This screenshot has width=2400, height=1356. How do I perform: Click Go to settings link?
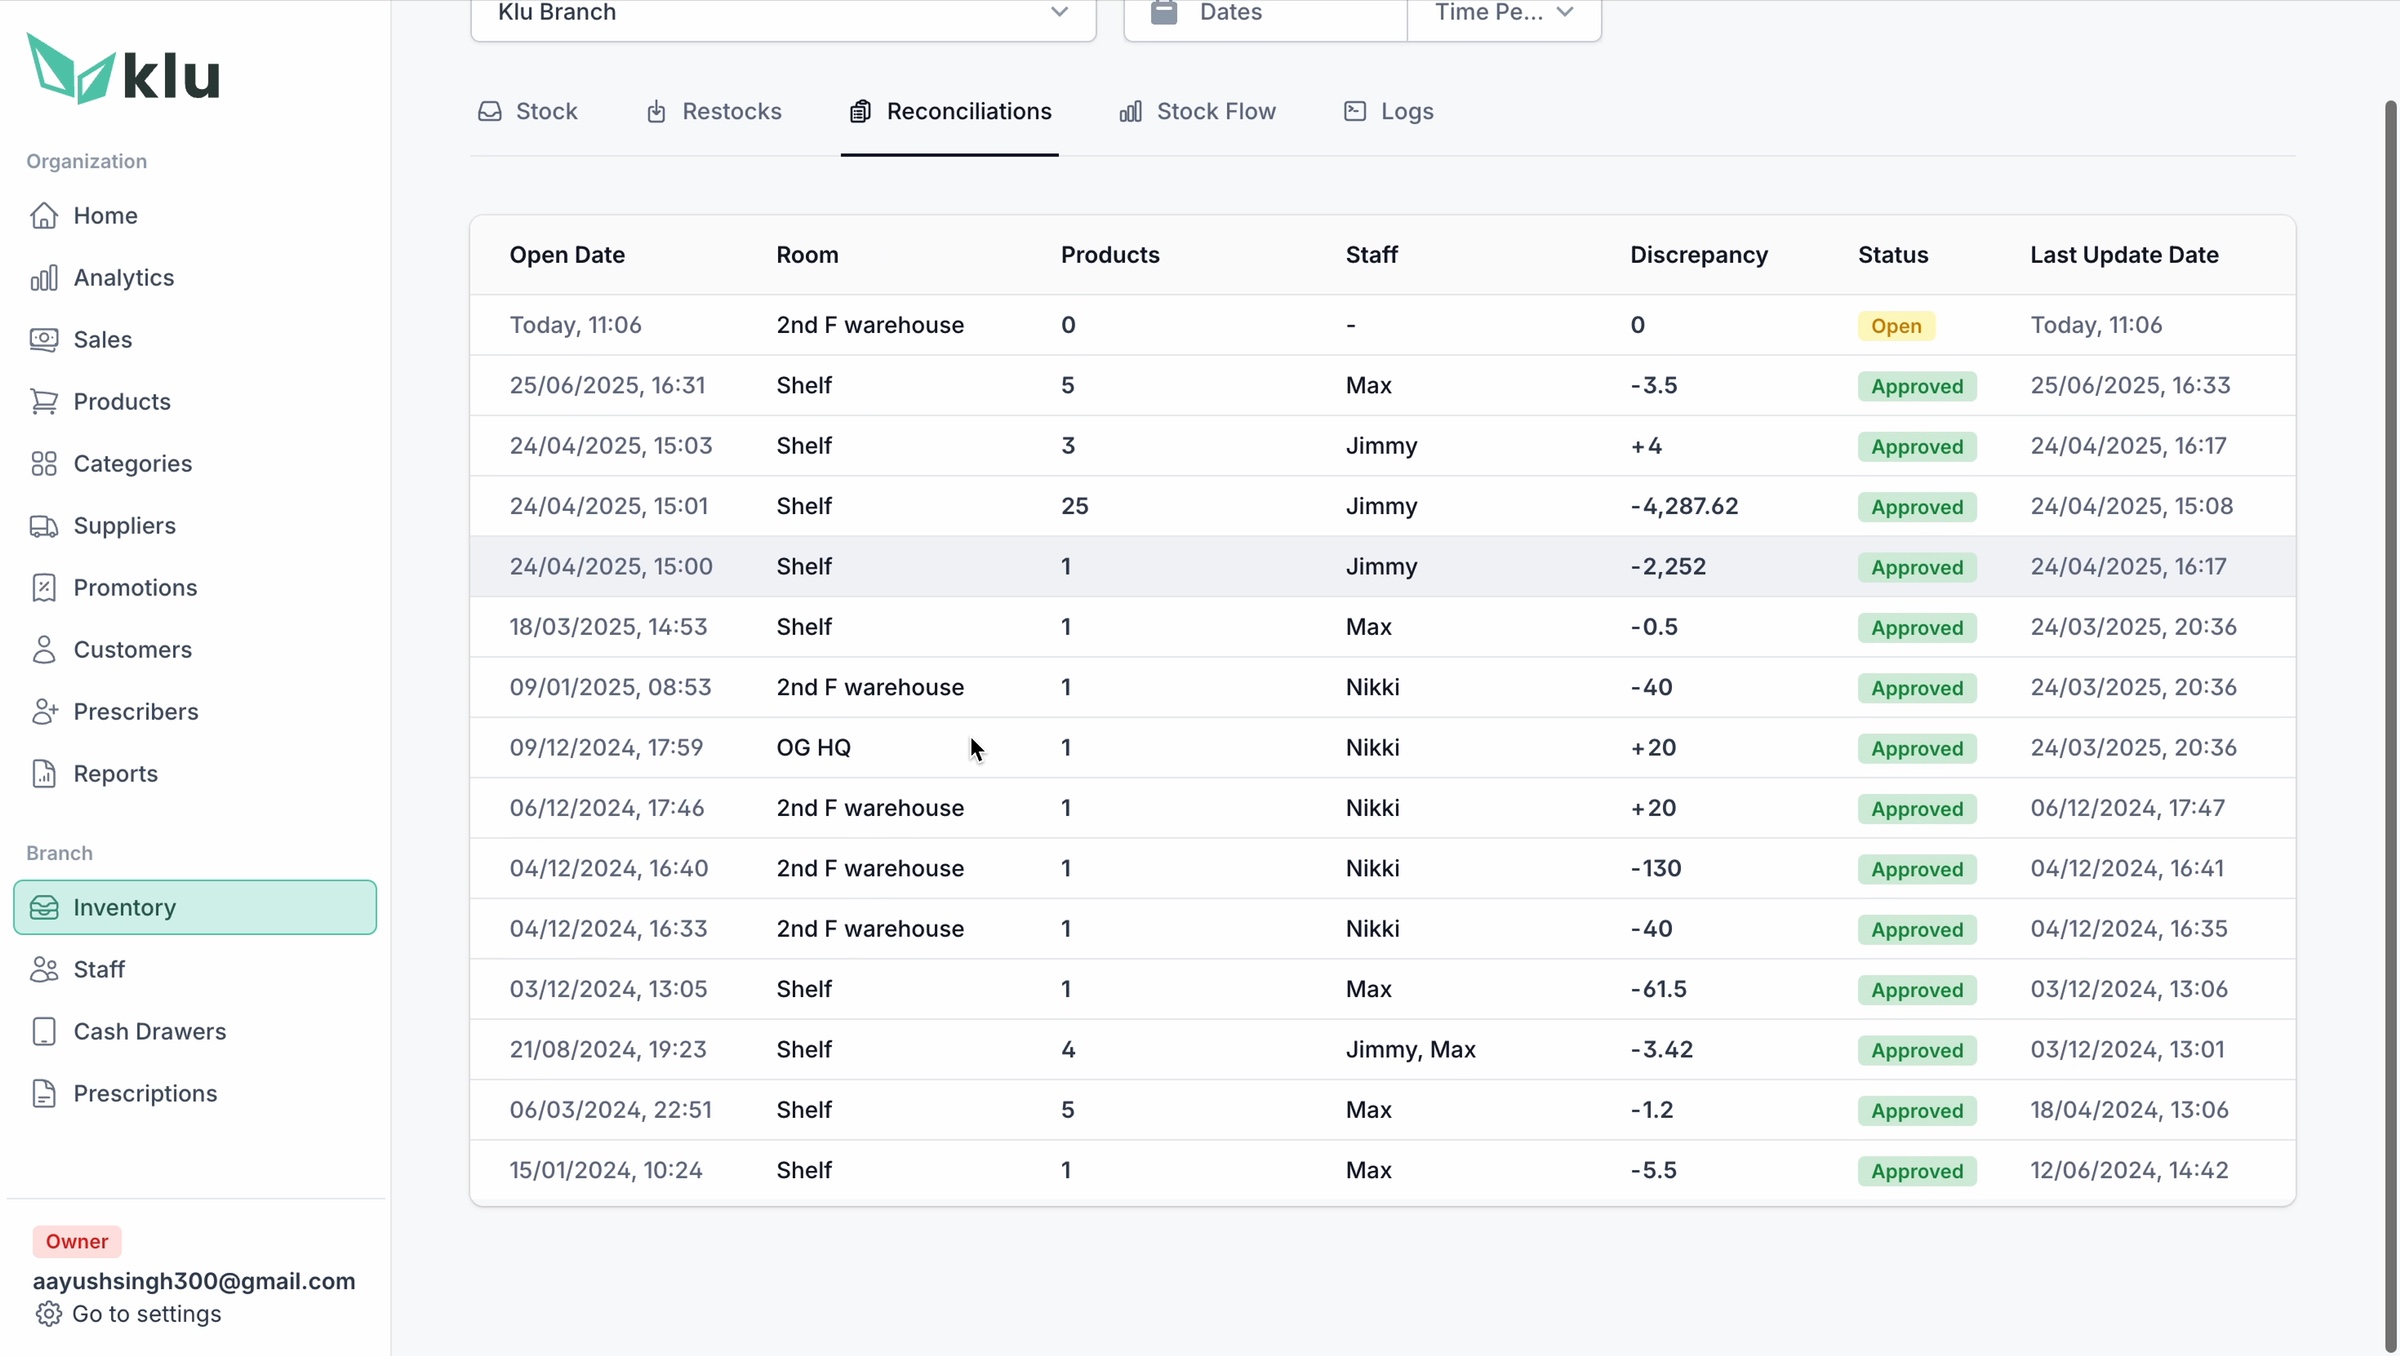(x=128, y=1313)
